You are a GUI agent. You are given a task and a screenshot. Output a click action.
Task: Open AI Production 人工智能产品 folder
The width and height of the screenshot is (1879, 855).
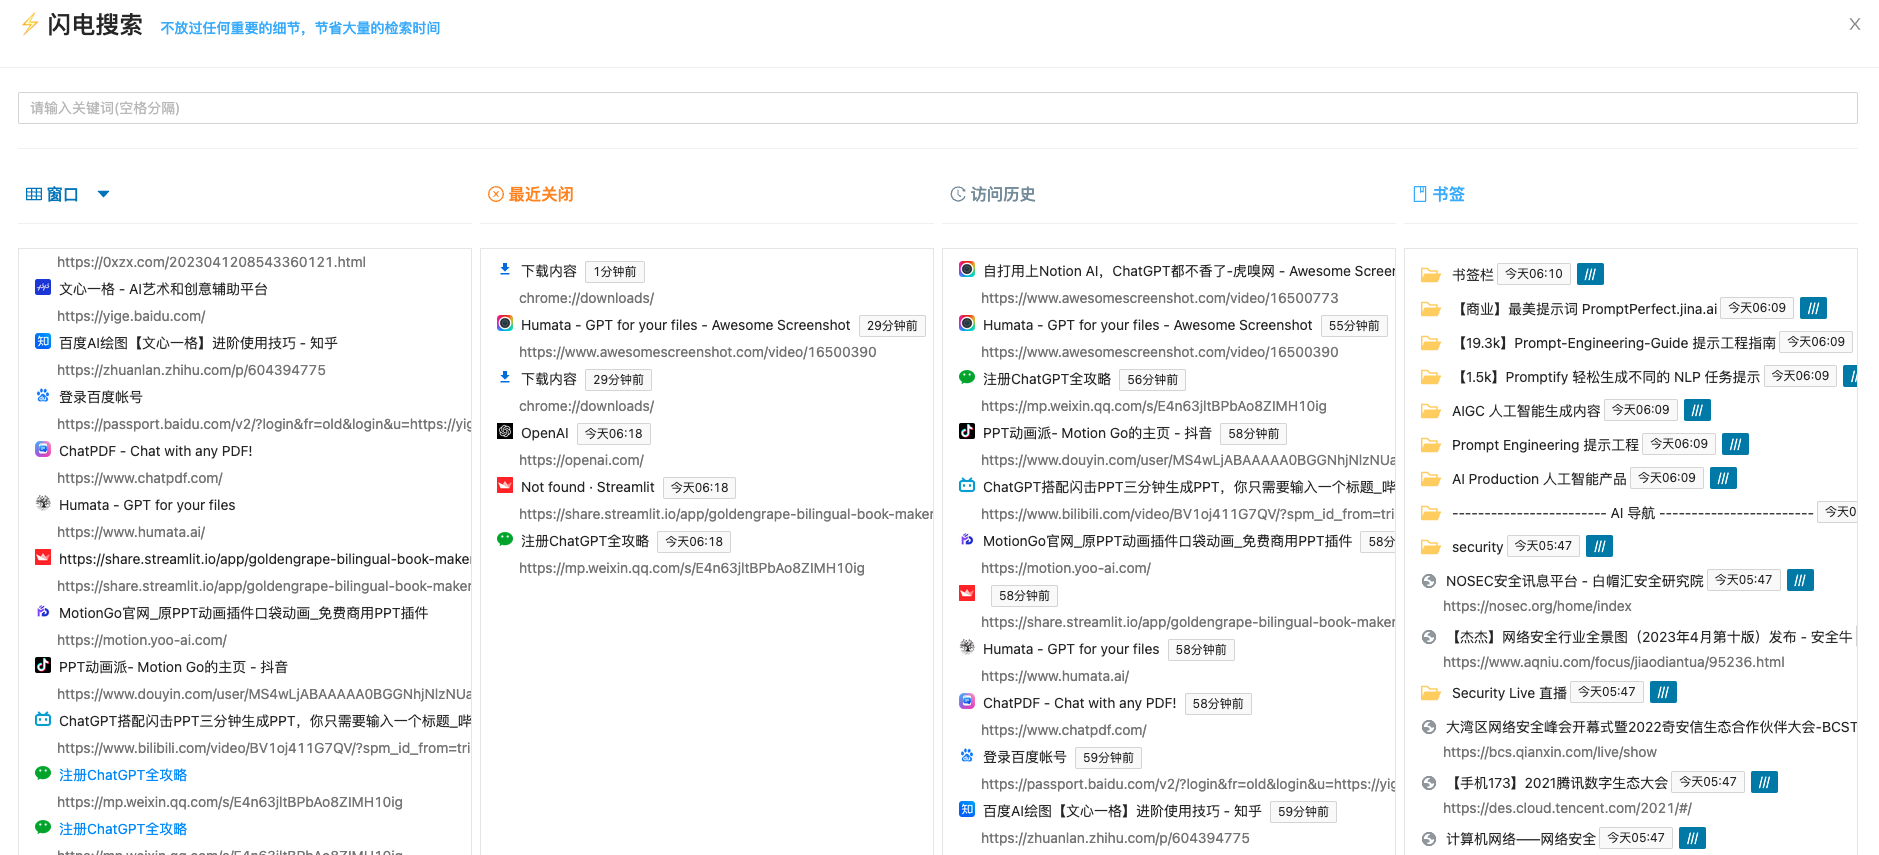pyautogui.click(x=1539, y=479)
